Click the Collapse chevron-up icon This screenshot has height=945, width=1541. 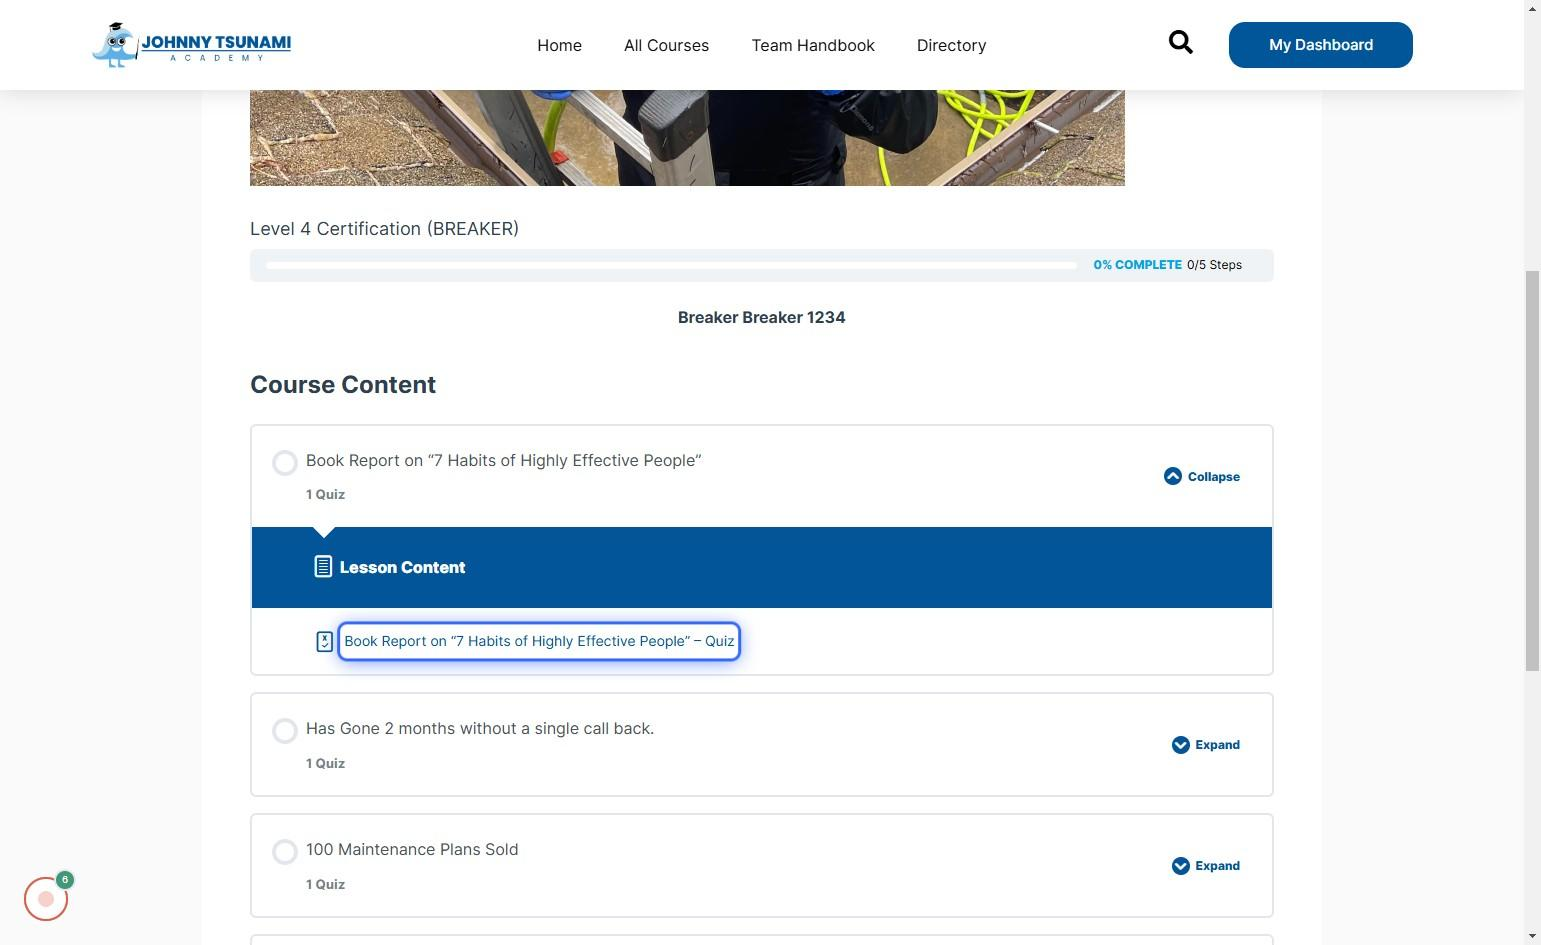[1172, 477]
